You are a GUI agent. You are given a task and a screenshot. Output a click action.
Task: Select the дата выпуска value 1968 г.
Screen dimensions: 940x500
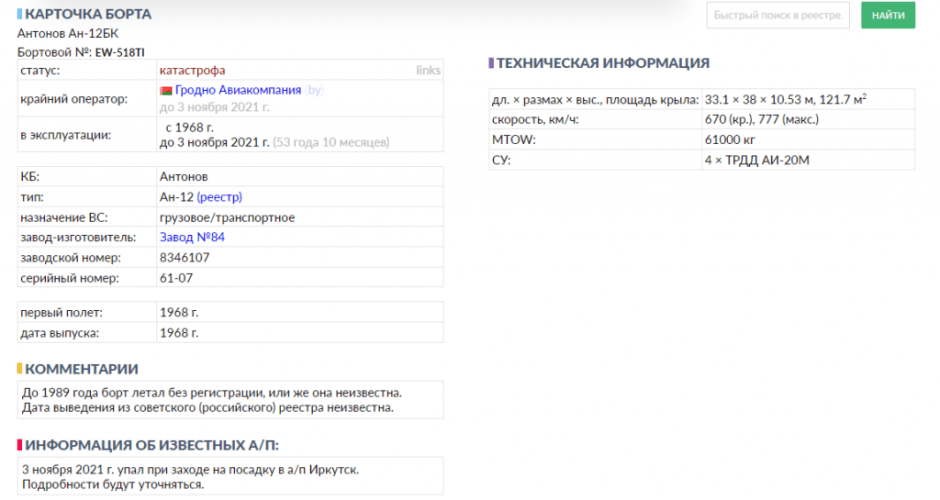point(179,333)
